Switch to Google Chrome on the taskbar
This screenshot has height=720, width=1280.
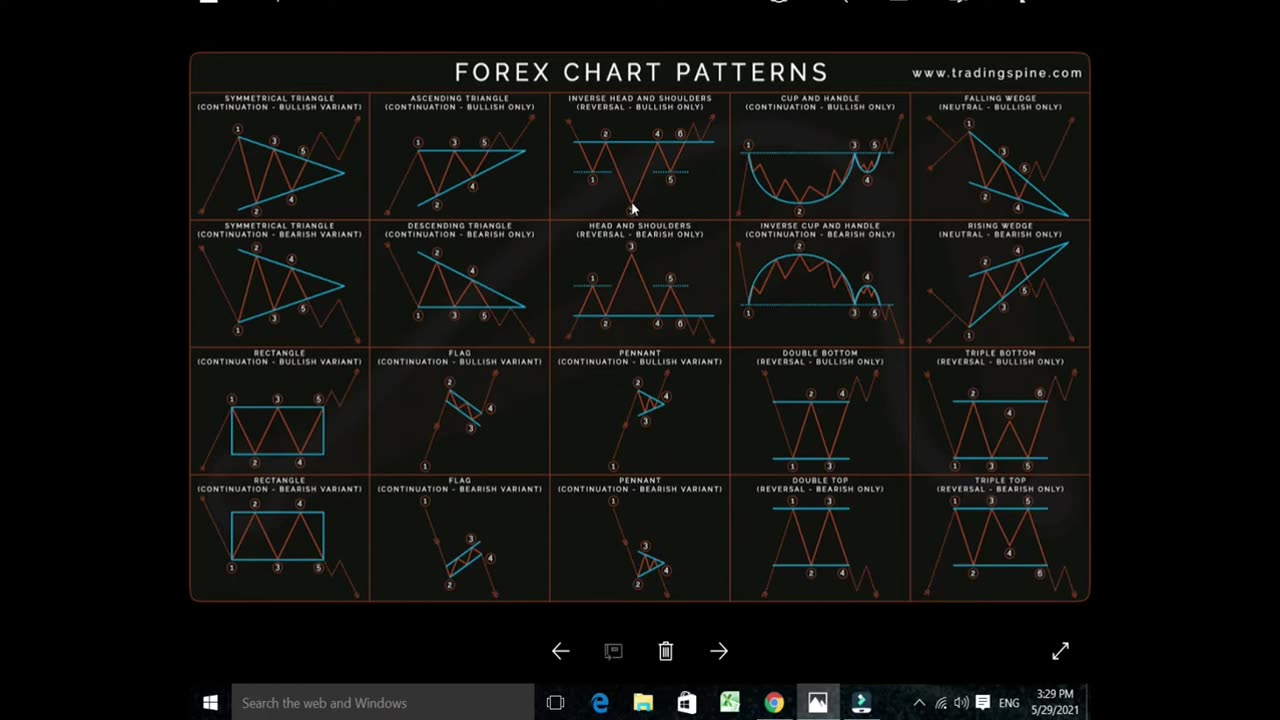774,703
